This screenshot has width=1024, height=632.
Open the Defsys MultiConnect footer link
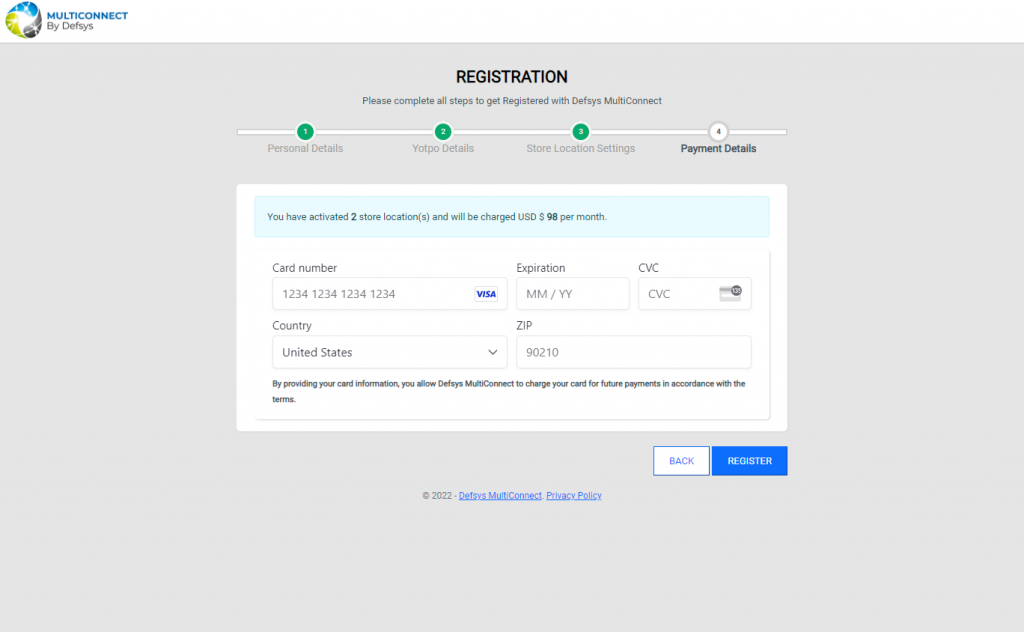(x=500, y=496)
